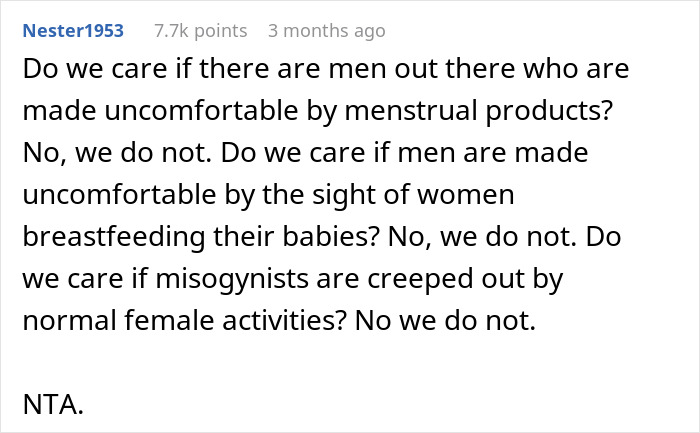Click the word 'points' beside the score
The image size is (700, 433).
(220, 31)
